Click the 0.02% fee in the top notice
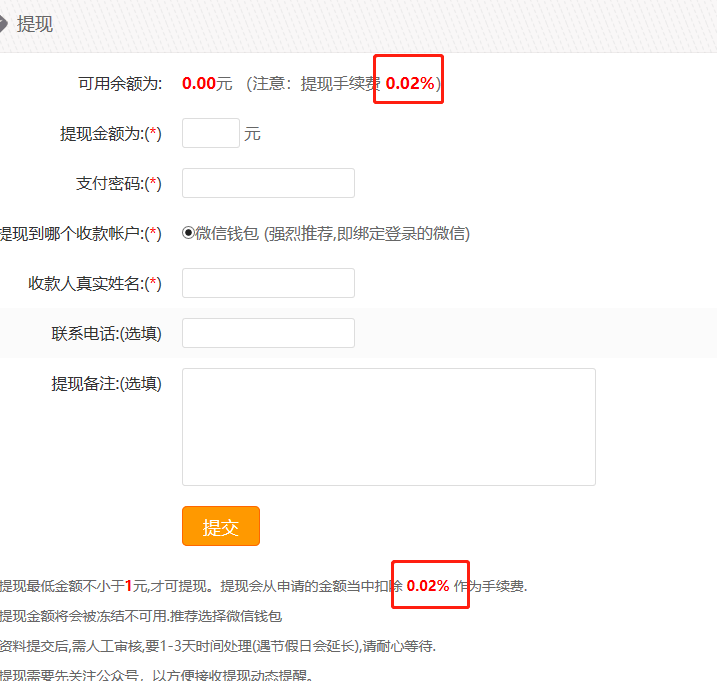The image size is (717, 681). pos(410,84)
